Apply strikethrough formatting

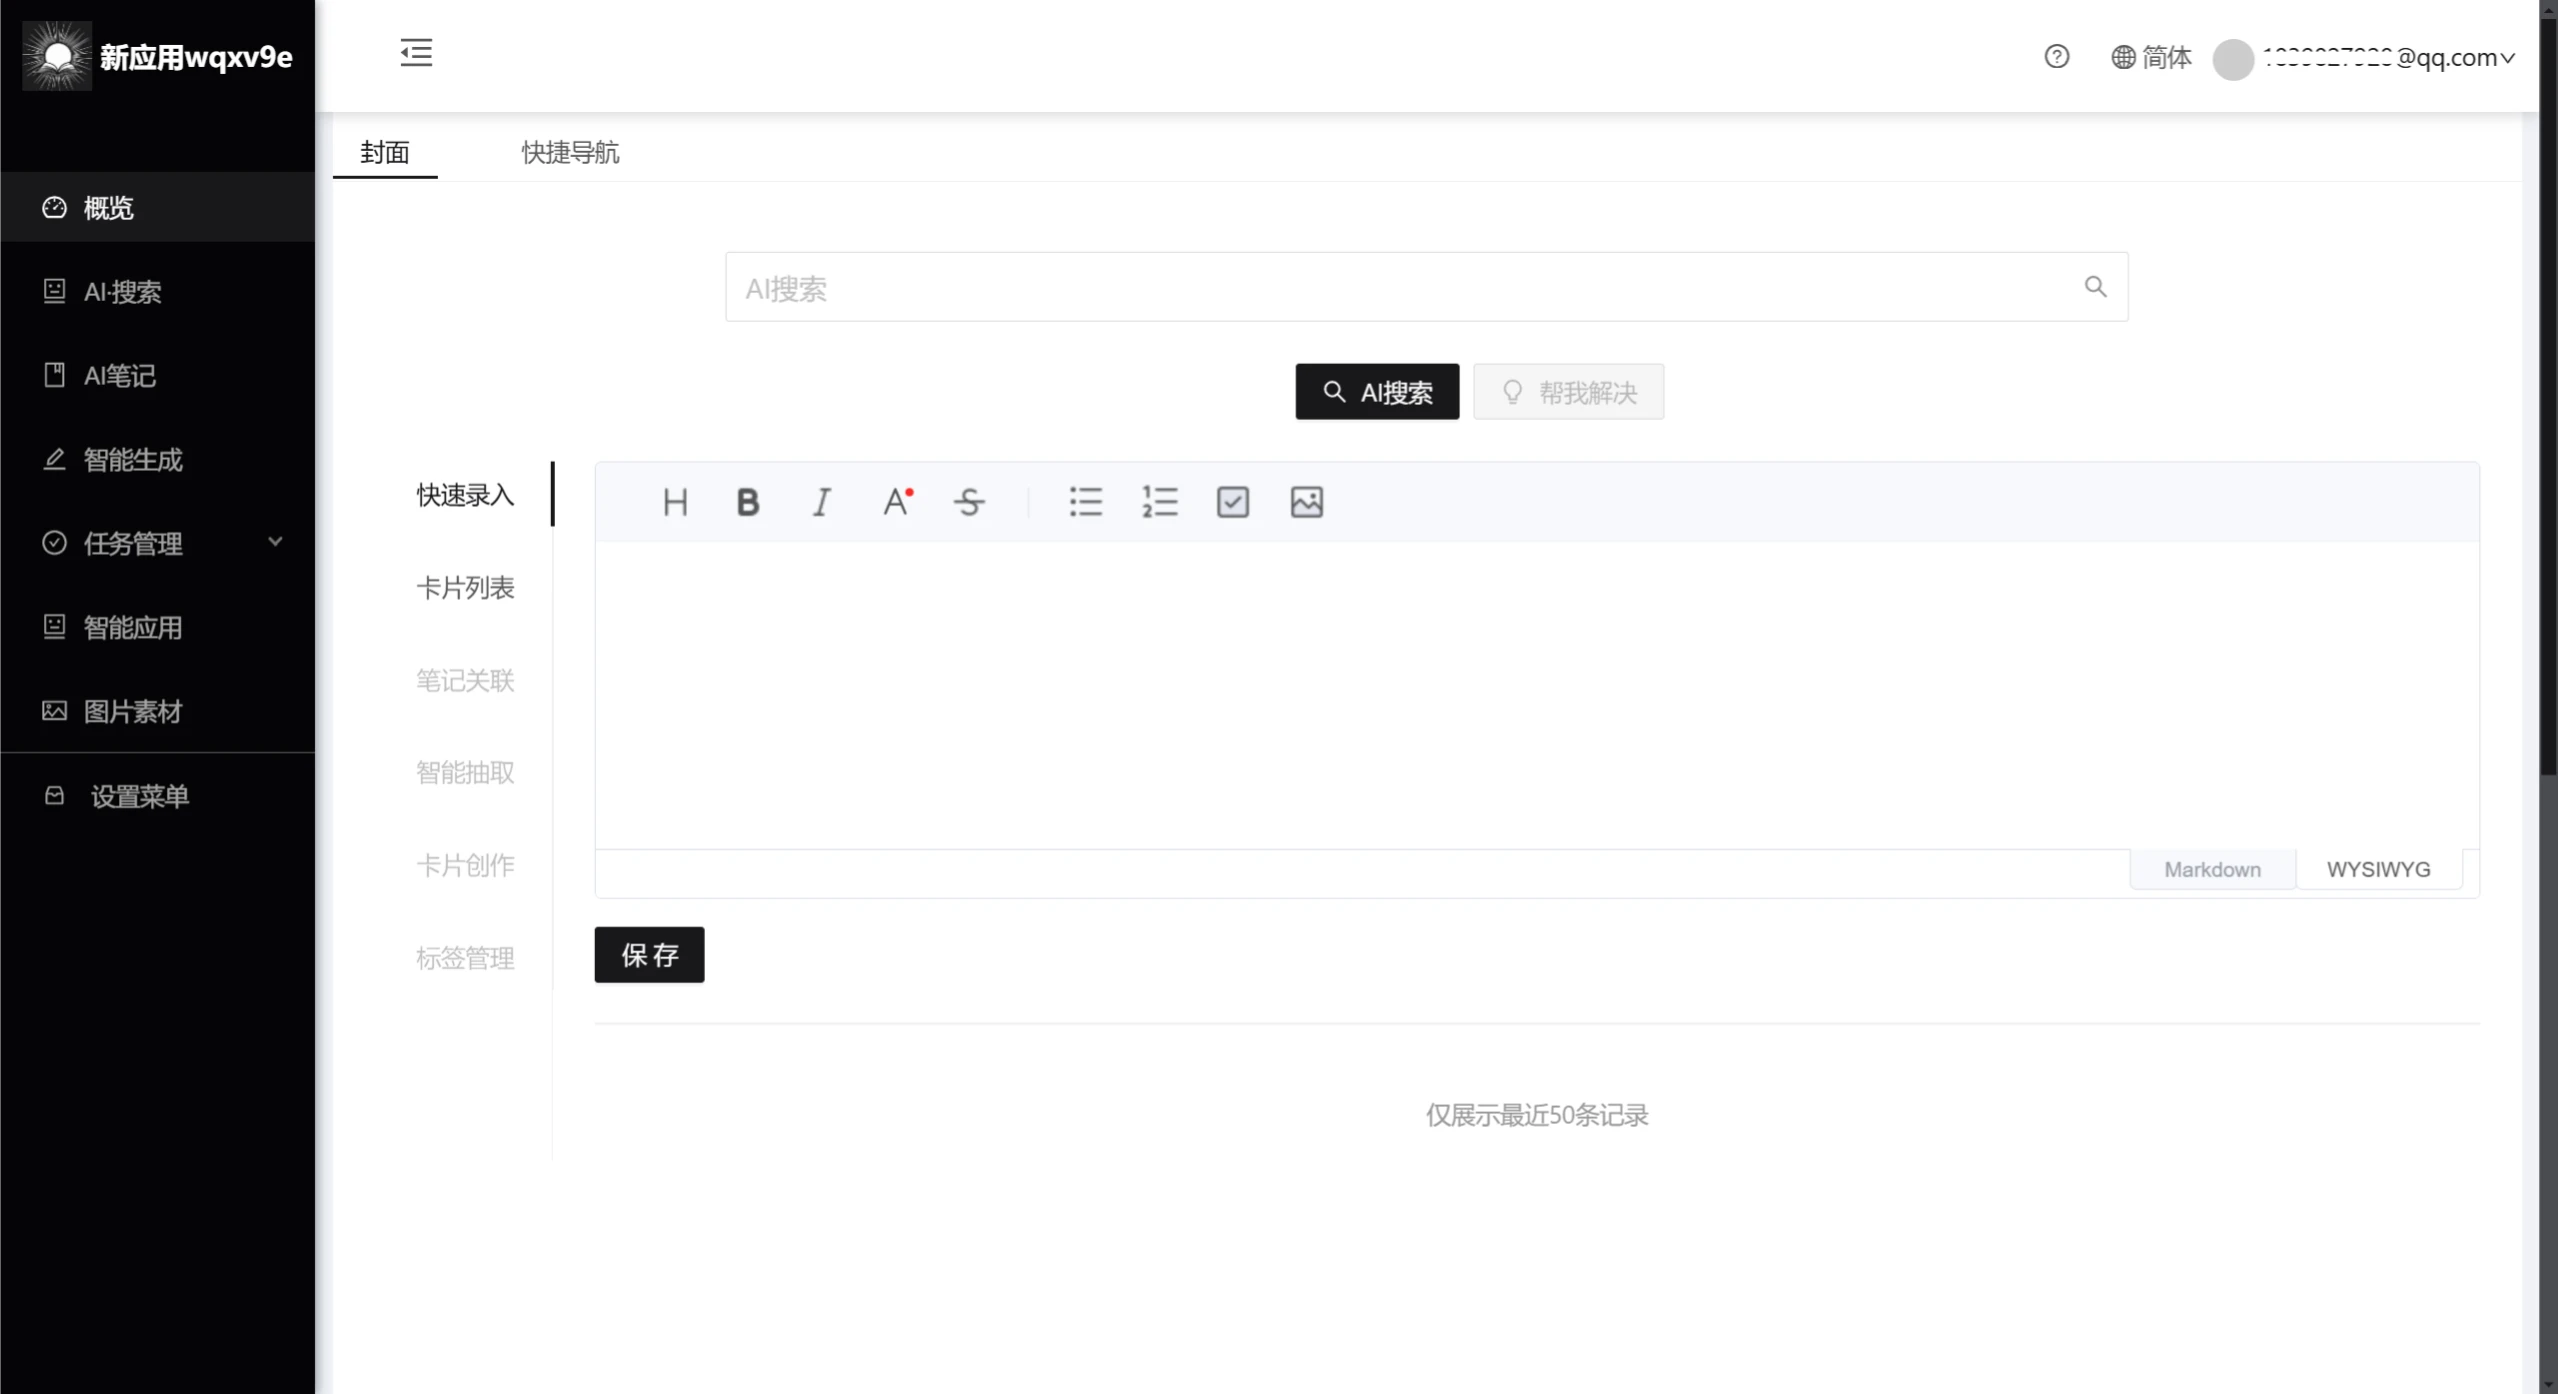click(x=969, y=502)
